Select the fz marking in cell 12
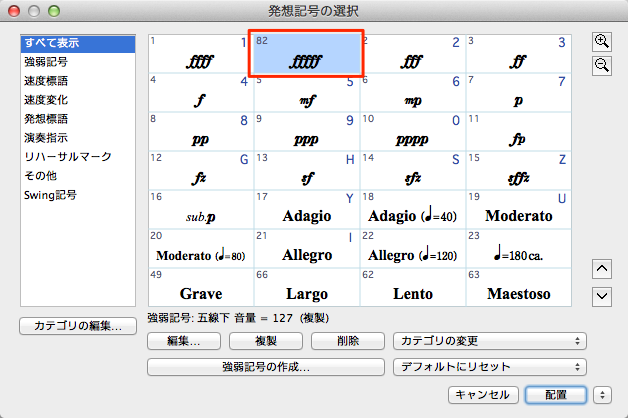The height and width of the screenshot is (418, 628). tap(201, 171)
